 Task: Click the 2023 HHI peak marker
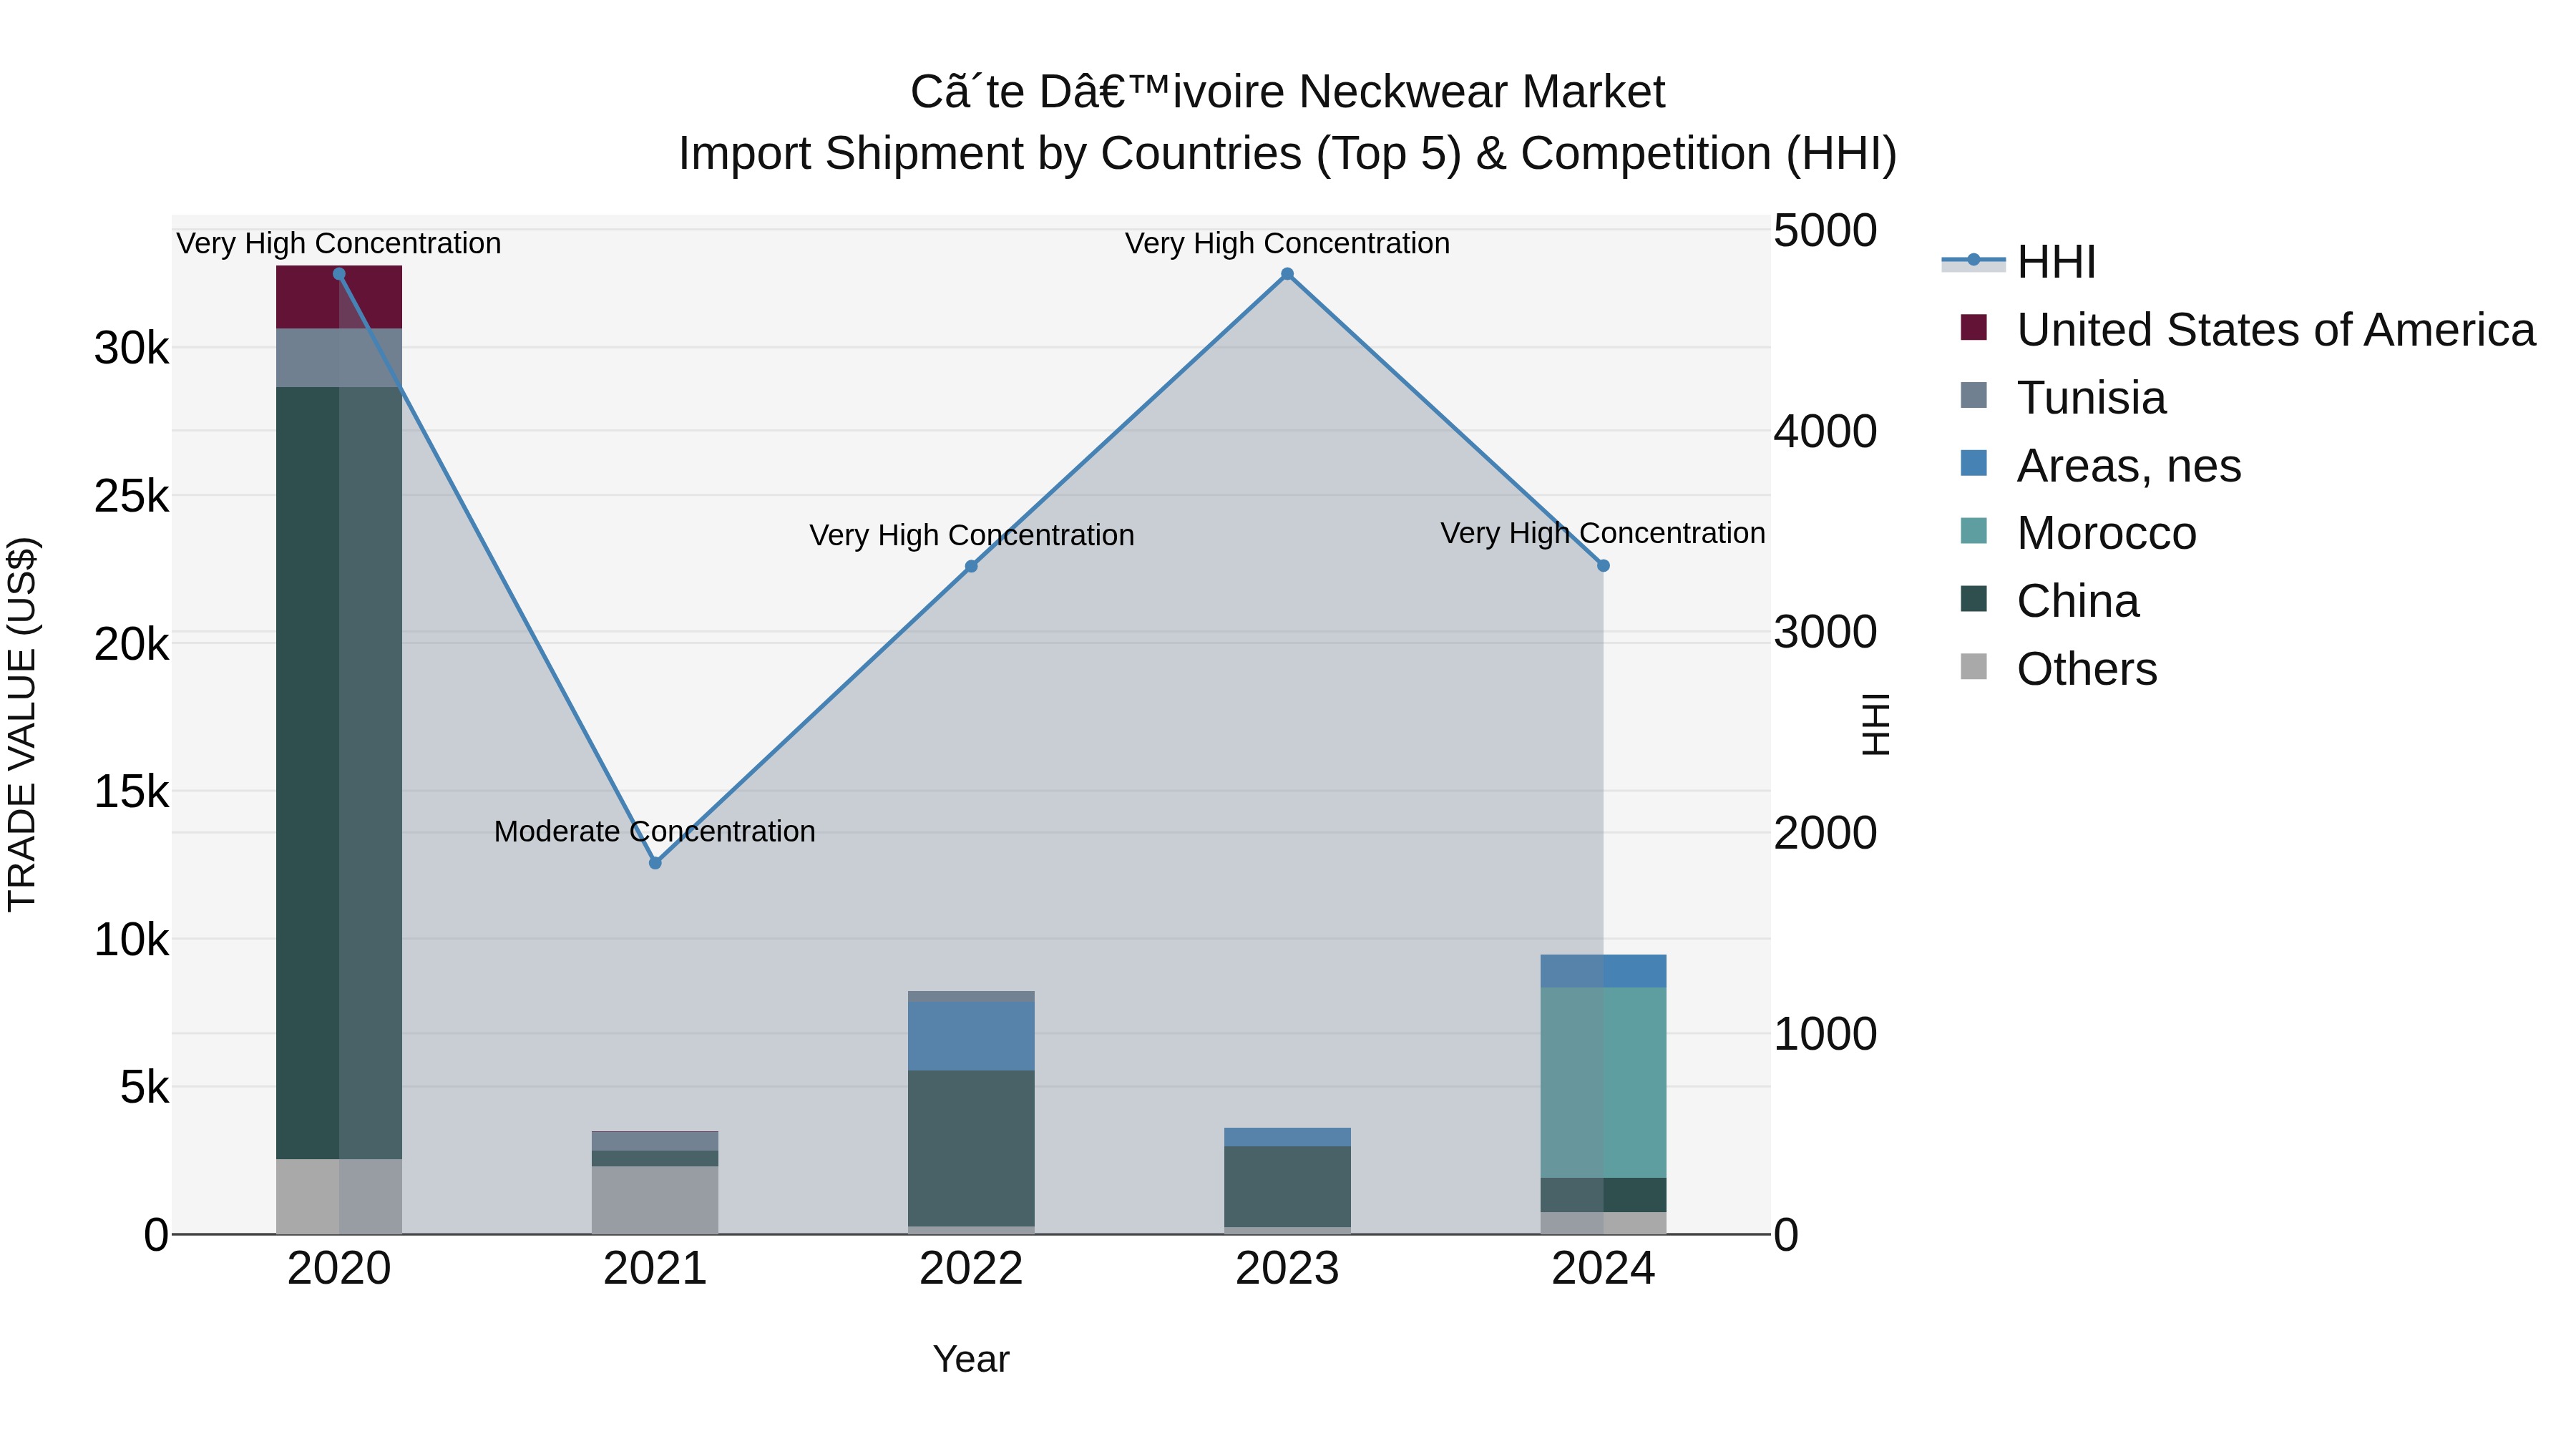coord(1287,274)
